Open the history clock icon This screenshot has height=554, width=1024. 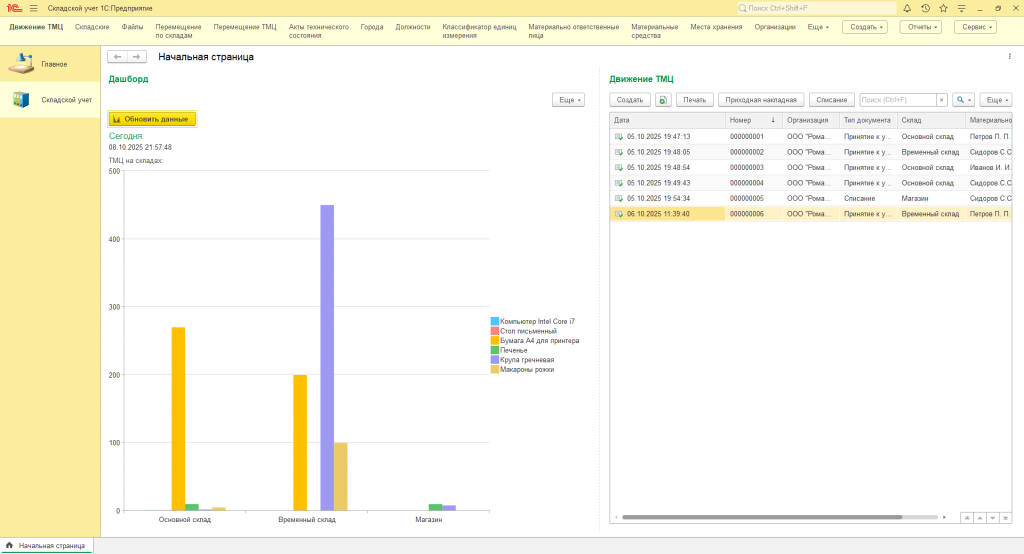(x=925, y=8)
